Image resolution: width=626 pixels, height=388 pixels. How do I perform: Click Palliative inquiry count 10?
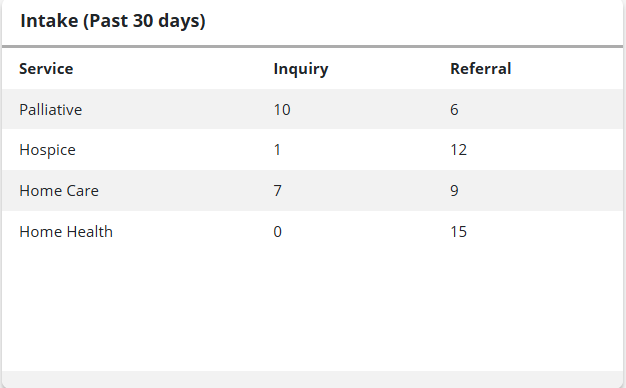coord(282,109)
